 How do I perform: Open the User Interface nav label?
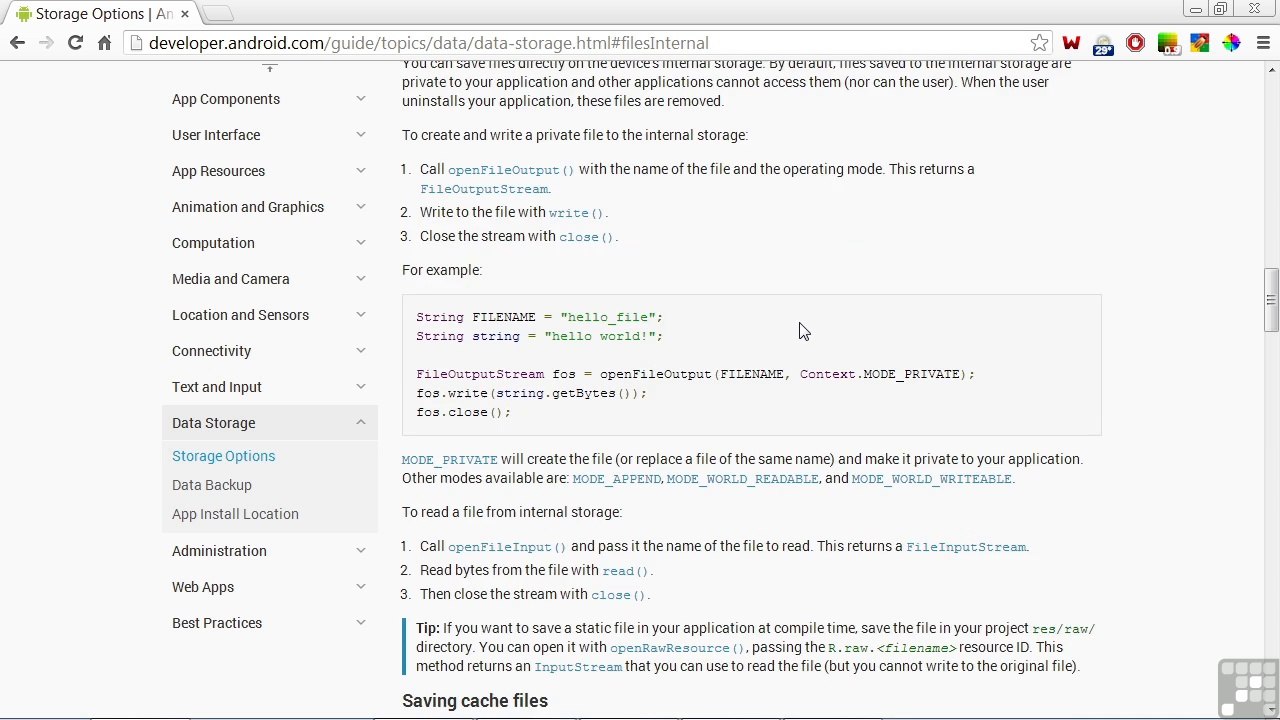[x=216, y=135]
